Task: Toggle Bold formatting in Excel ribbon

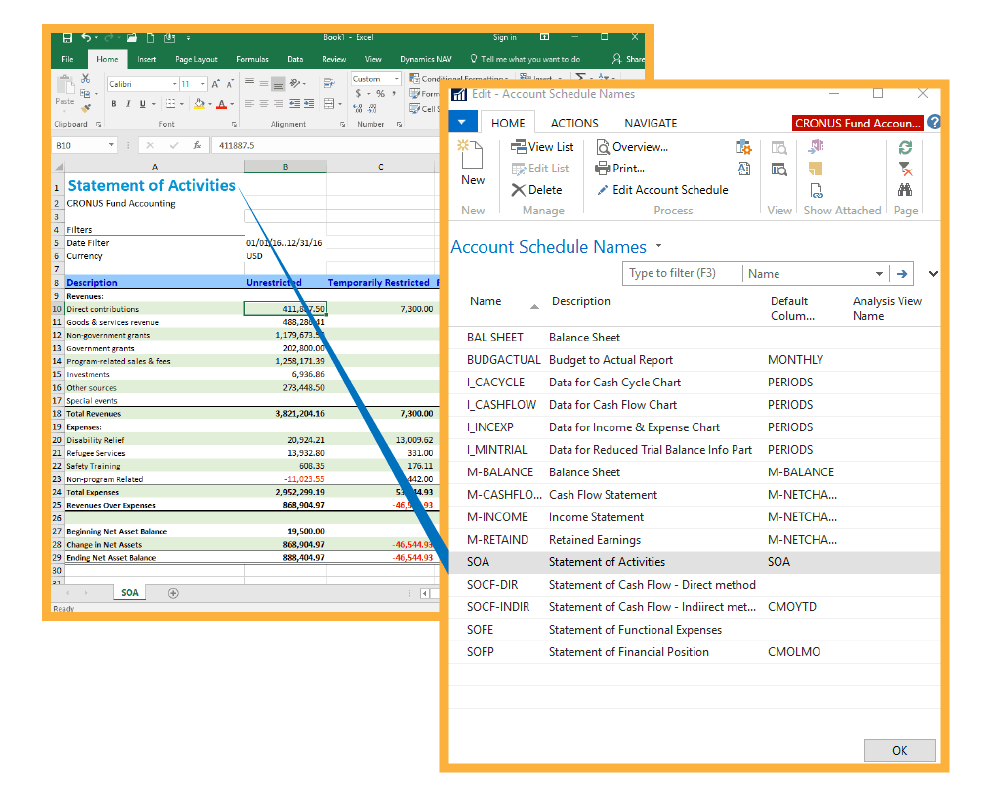Action: pyautogui.click(x=114, y=104)
